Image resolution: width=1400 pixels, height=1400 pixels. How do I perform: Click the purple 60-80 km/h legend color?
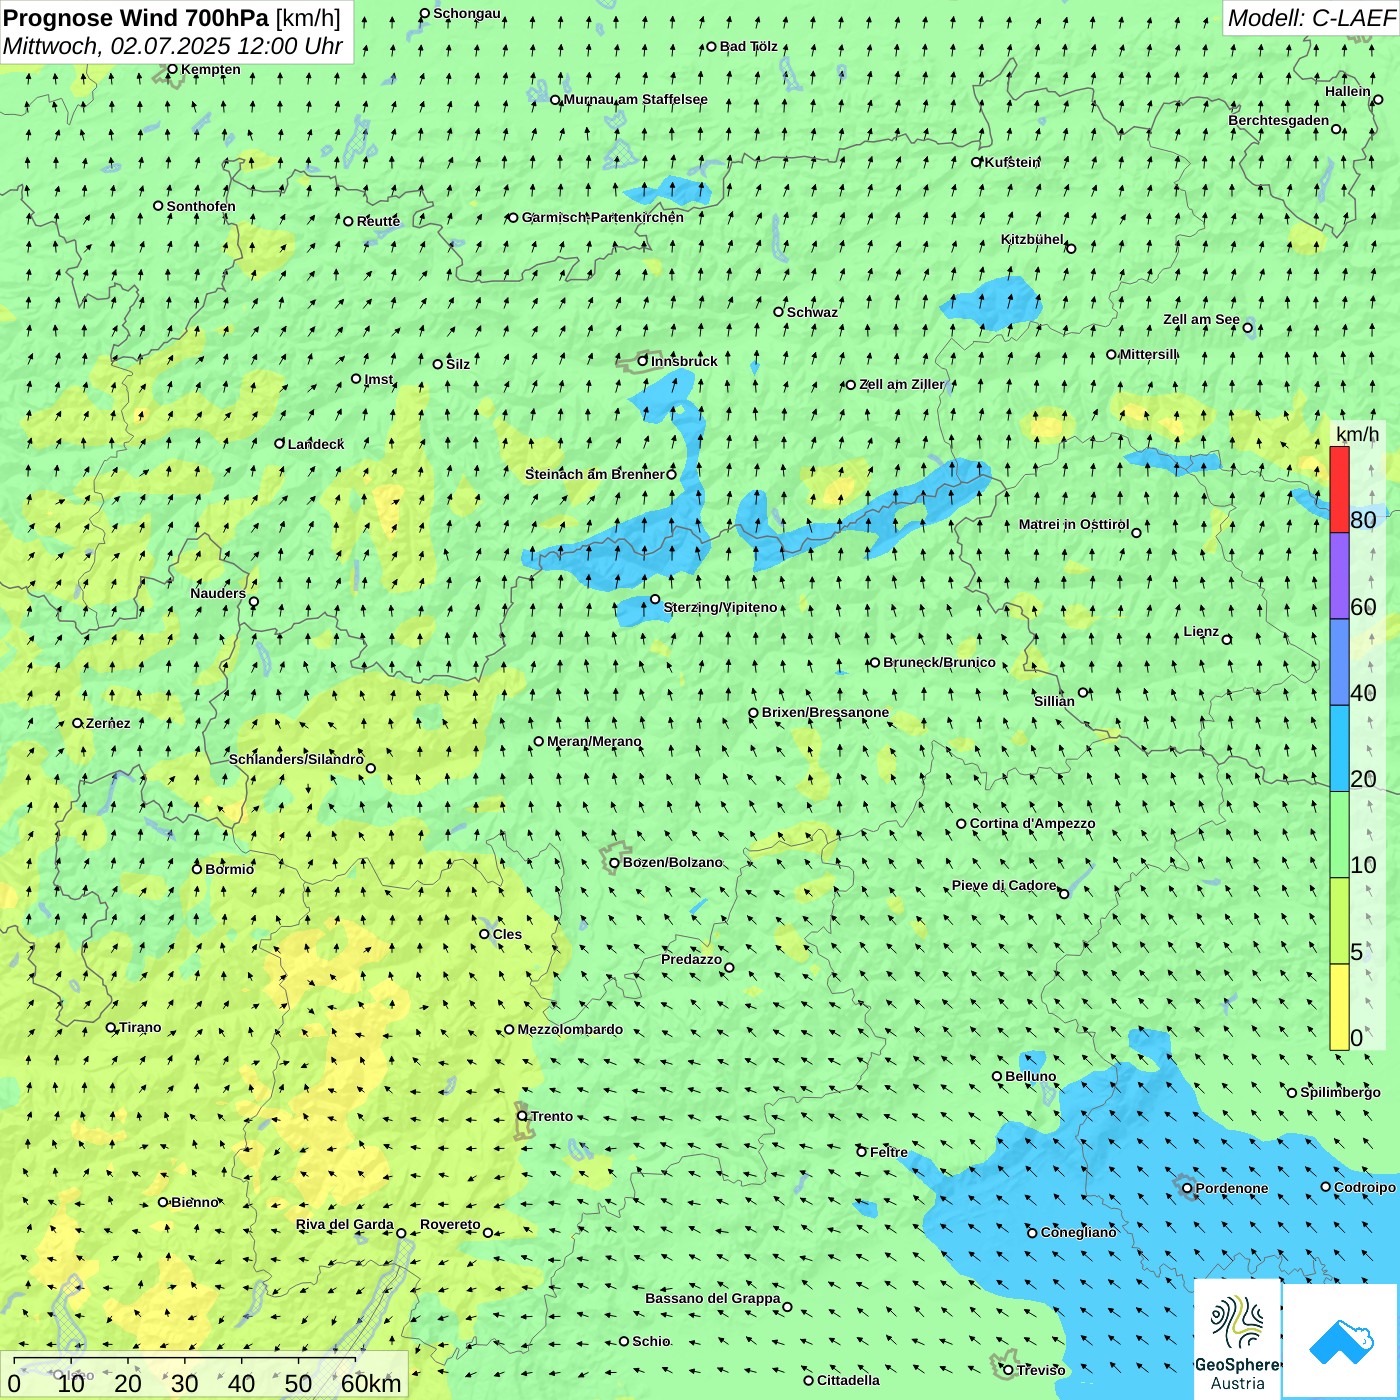[1339, 576]
